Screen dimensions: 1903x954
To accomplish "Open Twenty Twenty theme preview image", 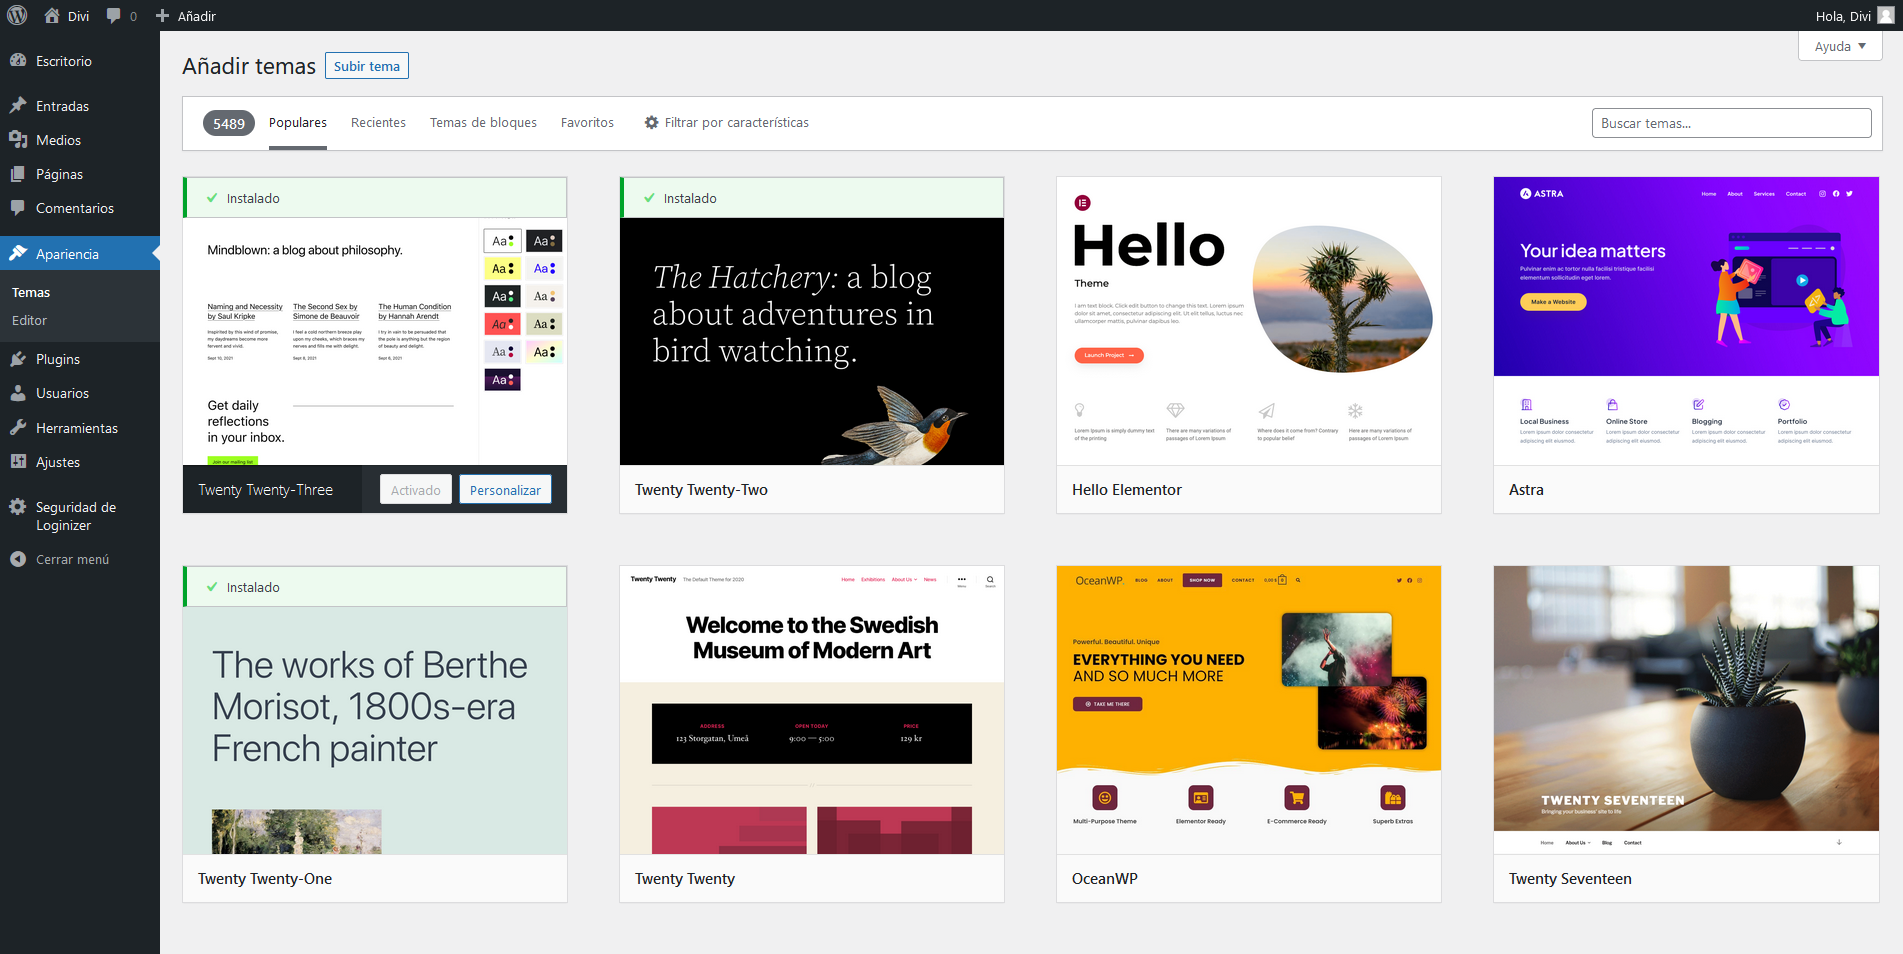I will pos(812,710).
